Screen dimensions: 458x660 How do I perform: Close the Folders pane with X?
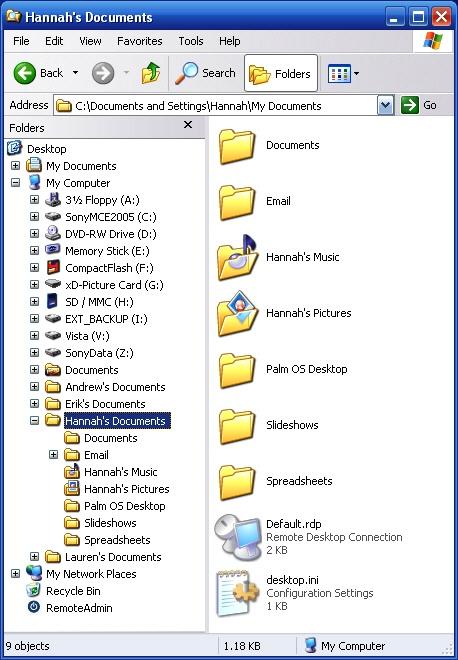[x=188, y=125]
